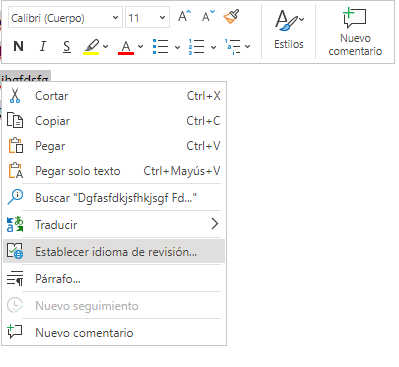The height and width of the screenshot is (367, 399).
Task: Select the globe-check proofing language icon
Action: coord(15,251)
